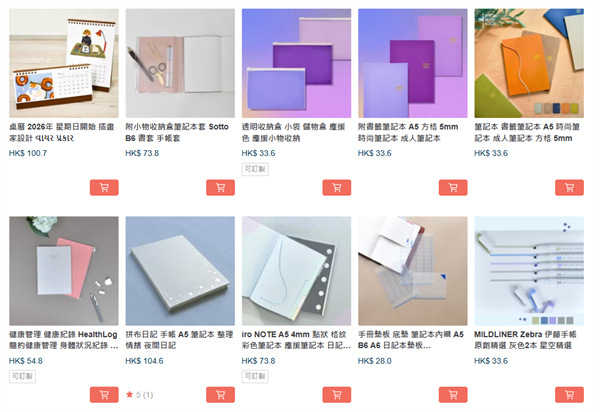
Task: Open the HealthLog product title link
Action: [x=64, y=340]
